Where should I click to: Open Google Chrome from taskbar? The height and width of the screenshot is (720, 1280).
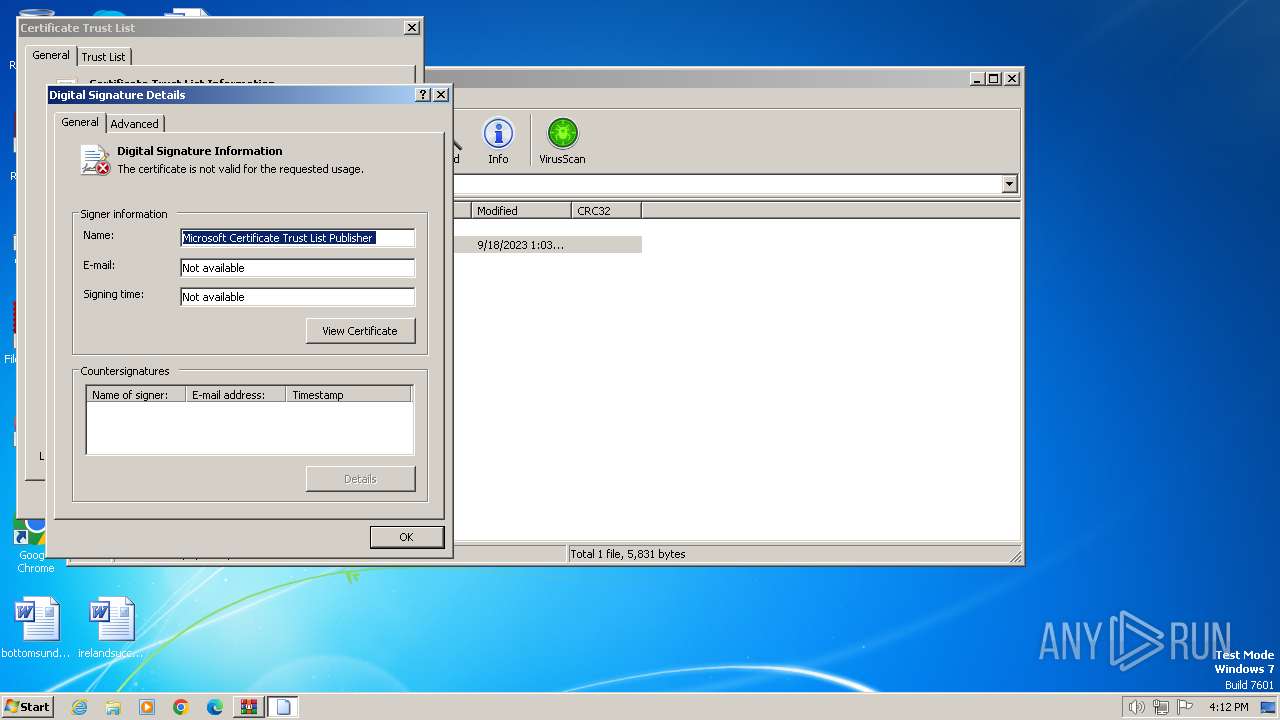tap(181, 707)
